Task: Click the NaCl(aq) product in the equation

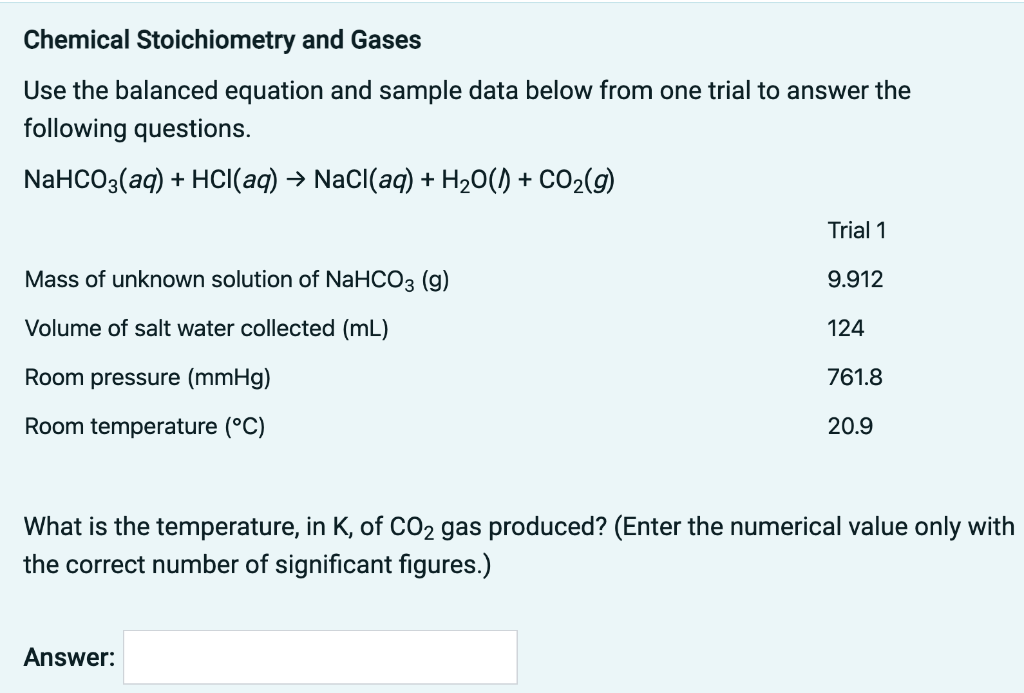Action: point(364,180)
